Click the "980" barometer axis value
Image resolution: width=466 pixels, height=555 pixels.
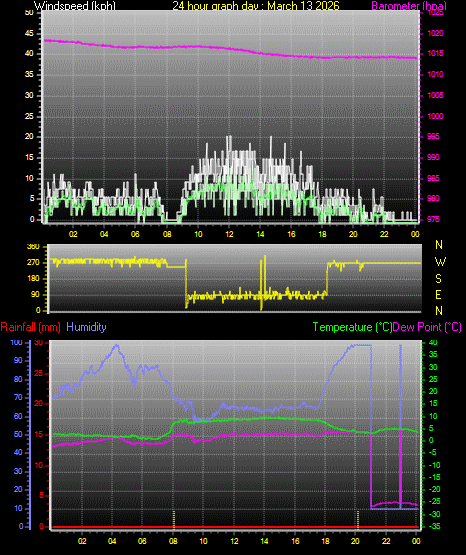point(433,198)
